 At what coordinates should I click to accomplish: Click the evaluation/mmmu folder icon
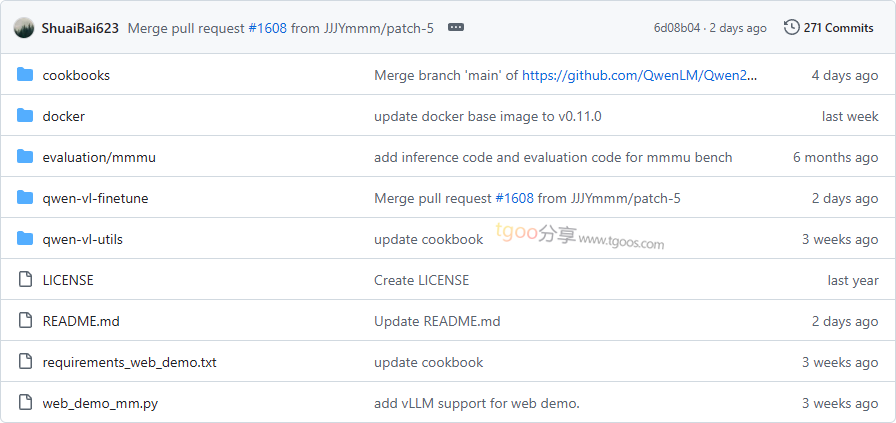[25, 157]
